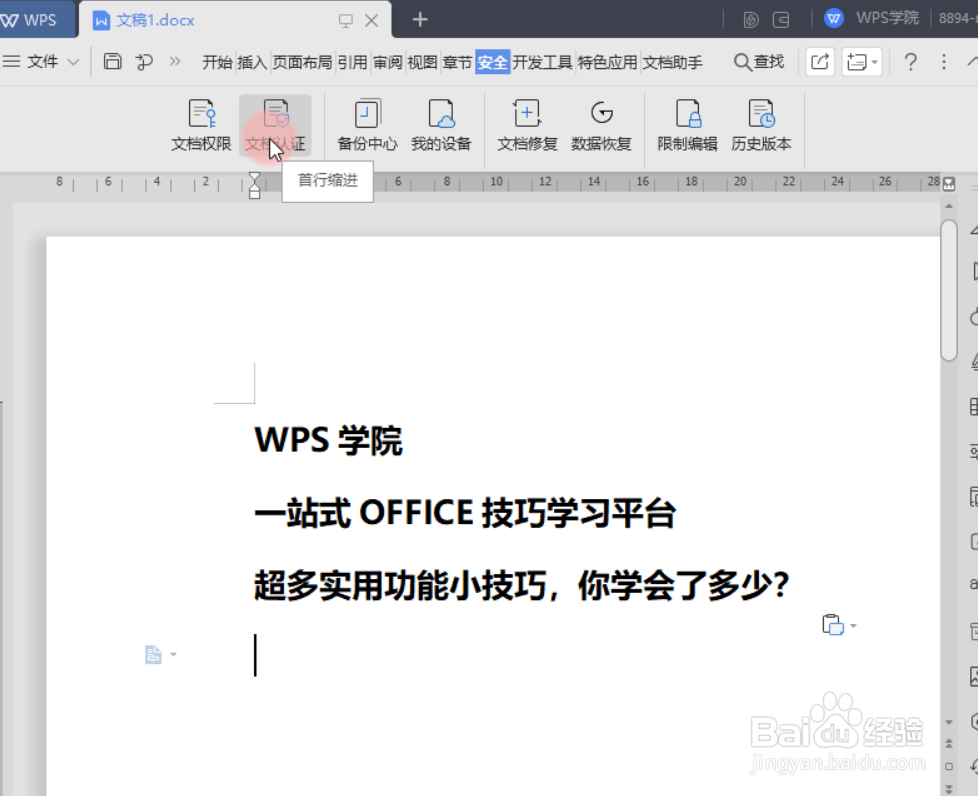The height and width of the screenshot is (796, 978).
Task: Click the vertical scrollbar thumb
Action: tap(949, 289)
